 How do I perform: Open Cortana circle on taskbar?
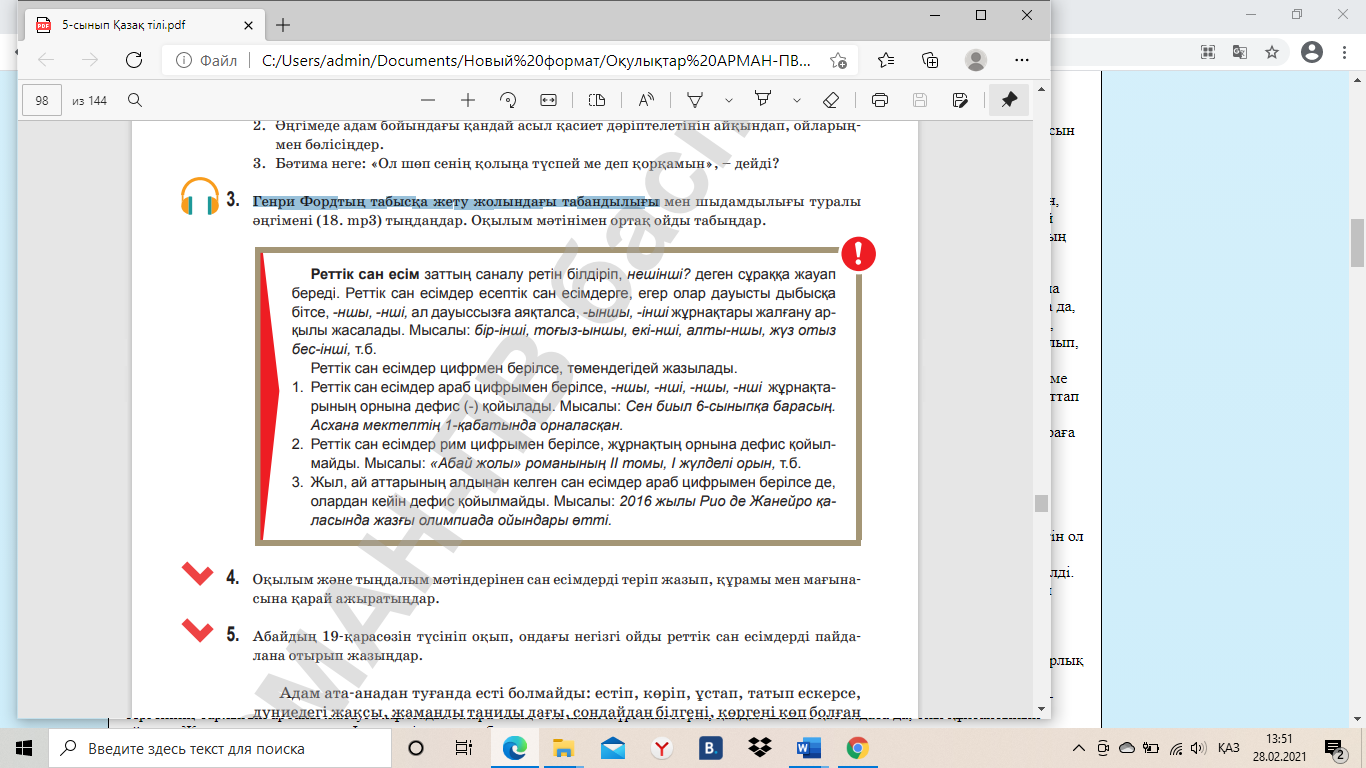416,748
